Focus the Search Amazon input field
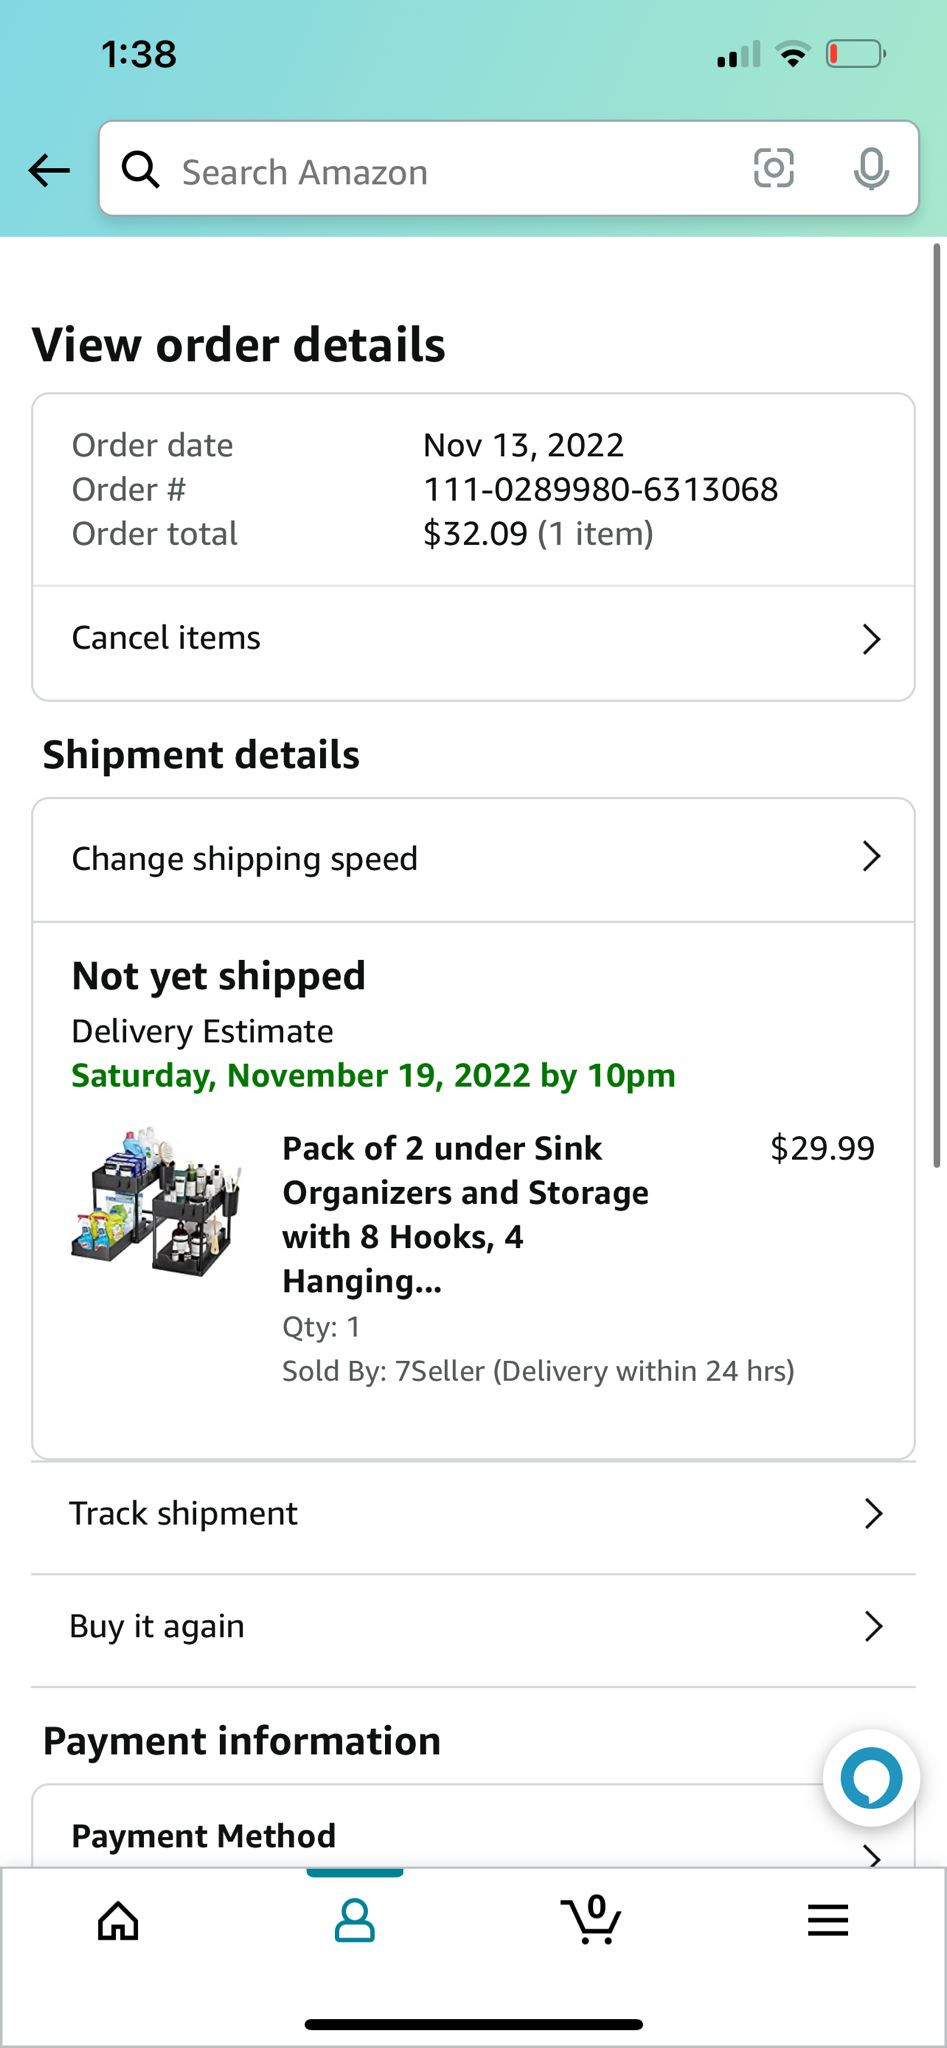This screenshot has width=947, height=2048. [x=440, y=171]
